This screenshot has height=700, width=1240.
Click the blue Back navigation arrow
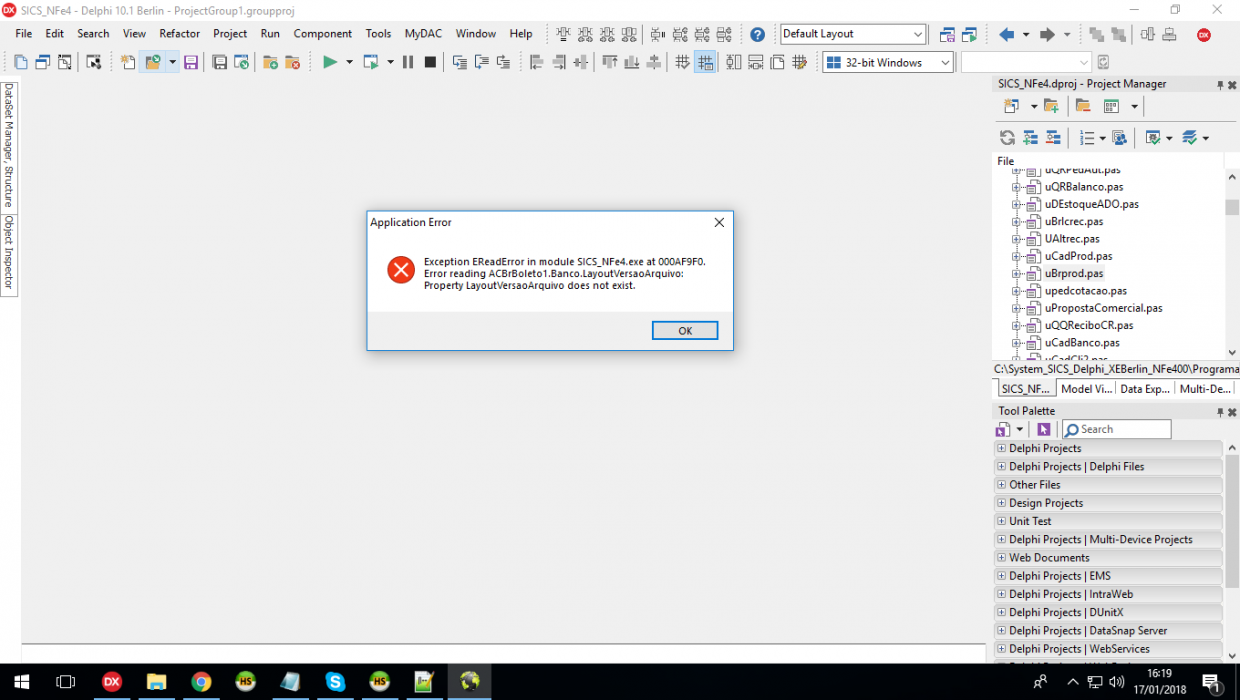[x=1007, y=34]
